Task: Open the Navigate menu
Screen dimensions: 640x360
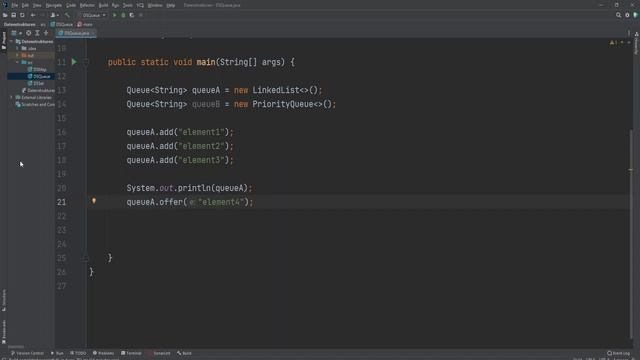Action: coord(53,5)
